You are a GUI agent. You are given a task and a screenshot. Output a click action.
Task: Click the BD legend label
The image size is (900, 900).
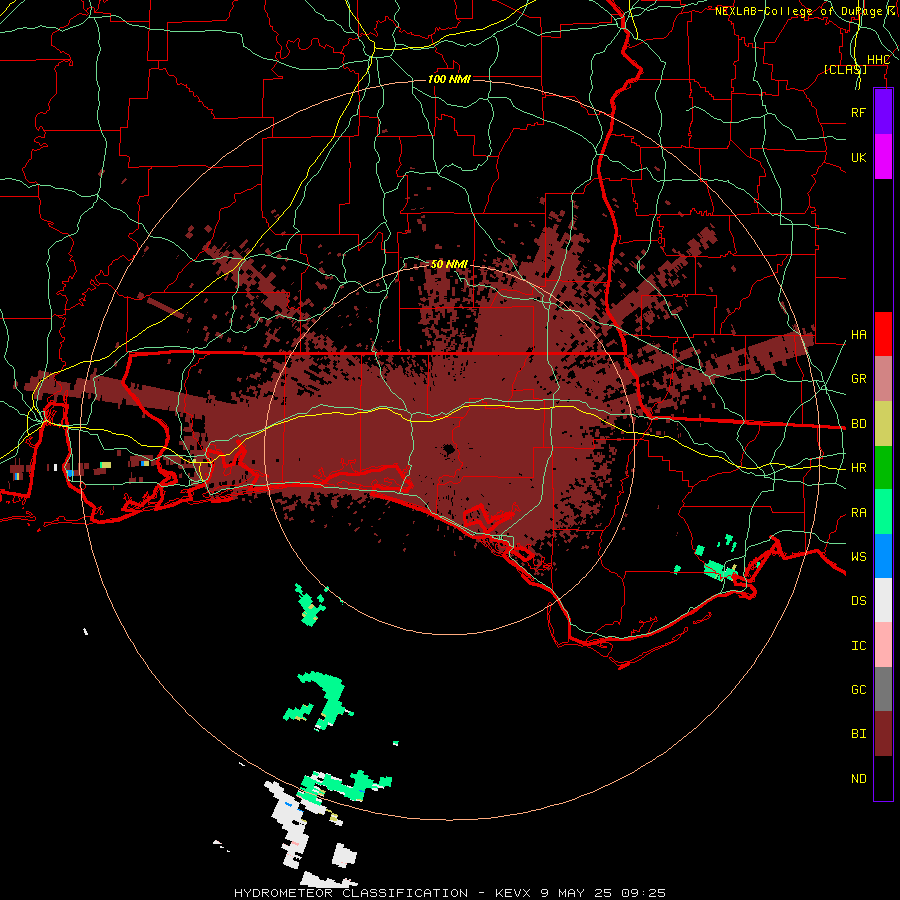858,423
